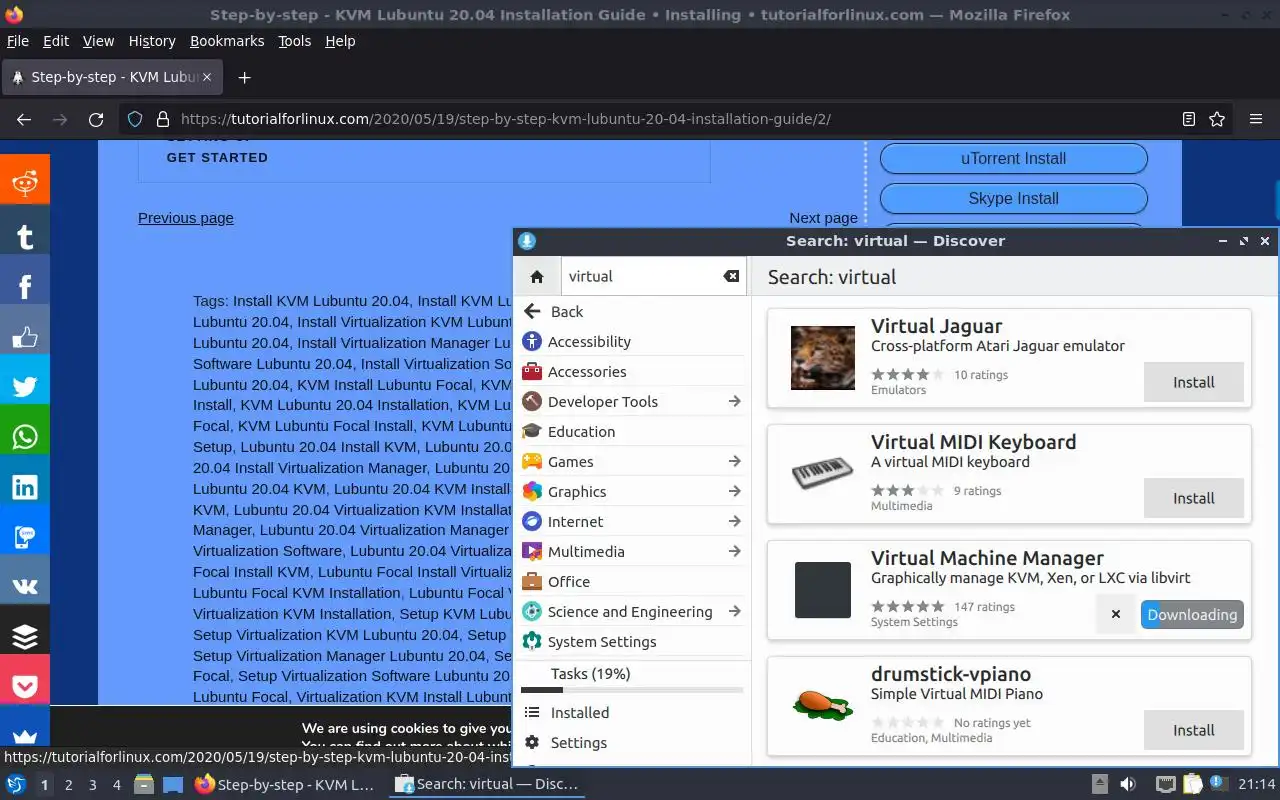Open the File menu in Firefox
Viewport: 1280px width, 800px height.
click(x=18, y=41)
